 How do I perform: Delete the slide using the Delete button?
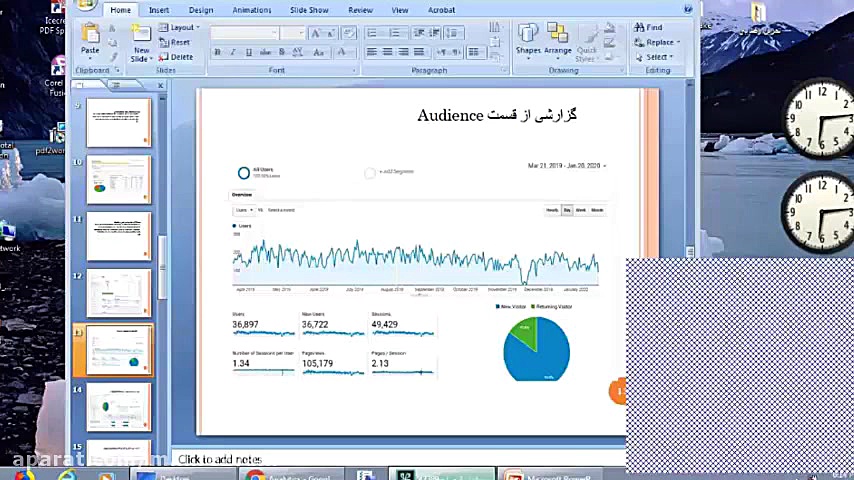176,57
